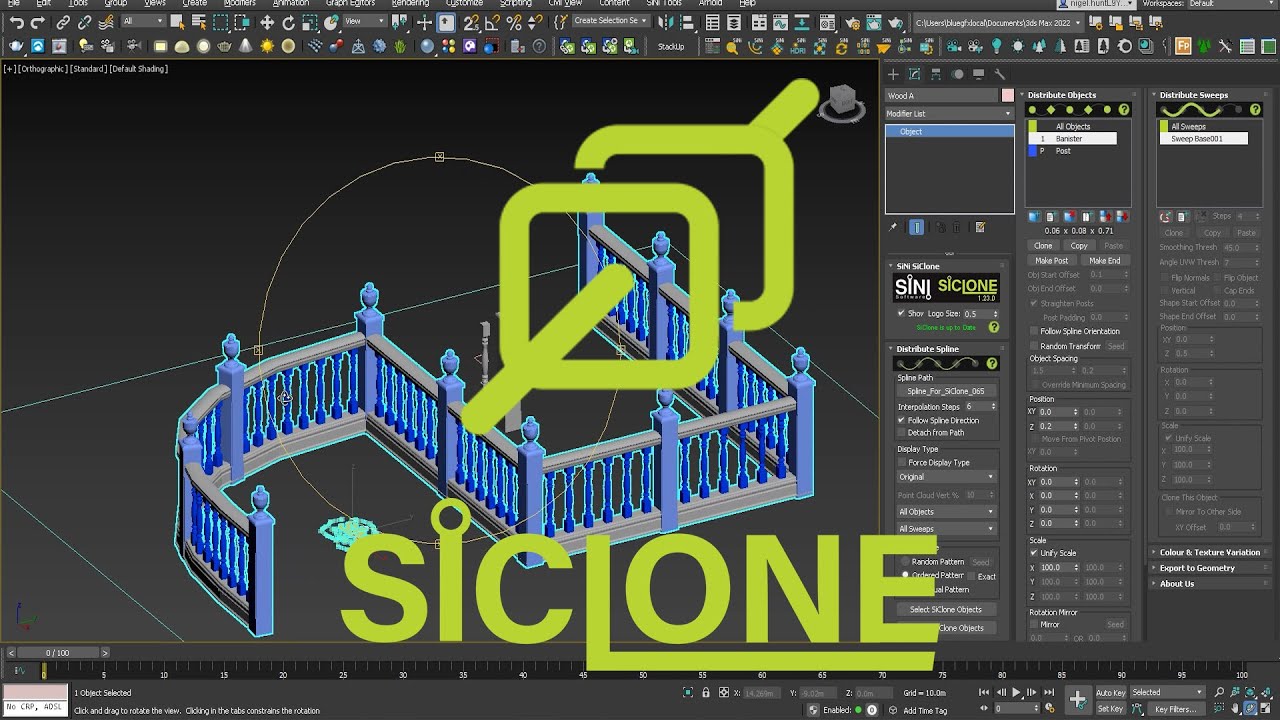Toggle the Show logo checkbox

click(x=900, y=313)
